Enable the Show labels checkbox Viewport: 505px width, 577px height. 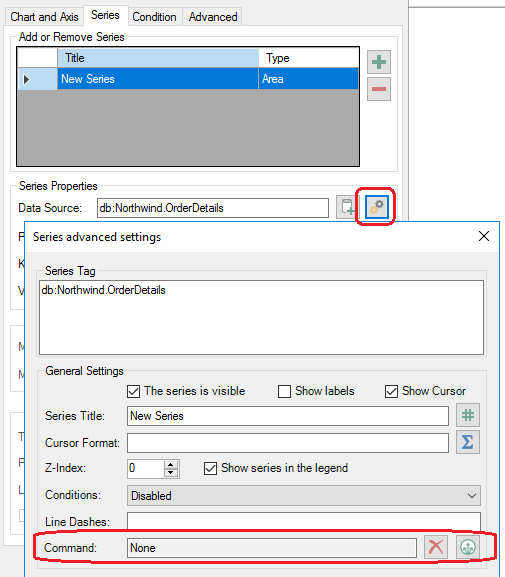tap(284, 391)
